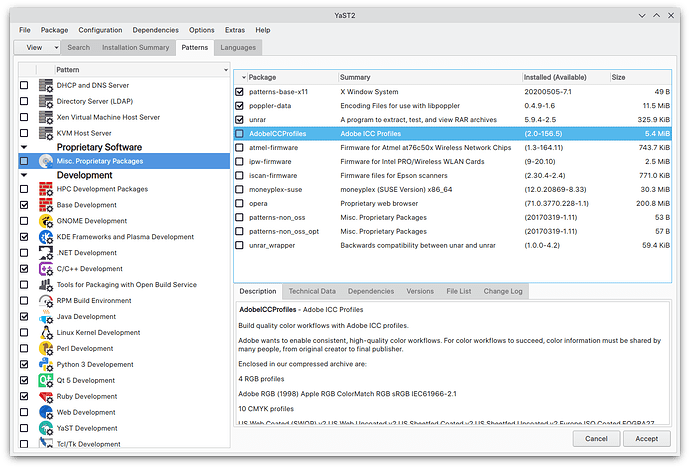The image size is (690, 468).
Task: Switch to the Search tab
Action: tap(78, 48)
